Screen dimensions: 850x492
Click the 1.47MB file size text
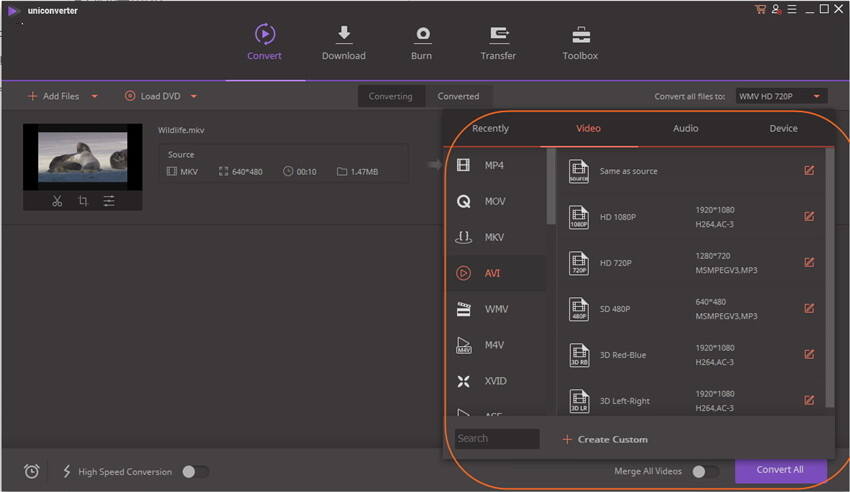click(364, 172)
